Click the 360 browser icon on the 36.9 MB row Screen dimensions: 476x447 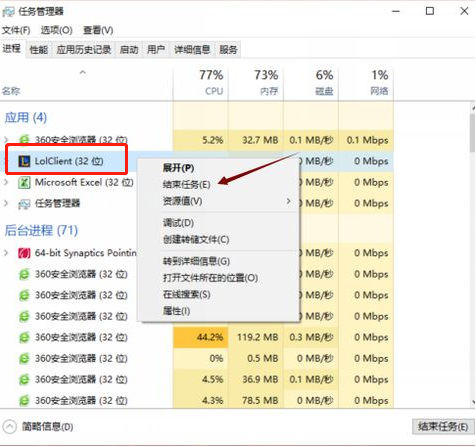point(24,380)
